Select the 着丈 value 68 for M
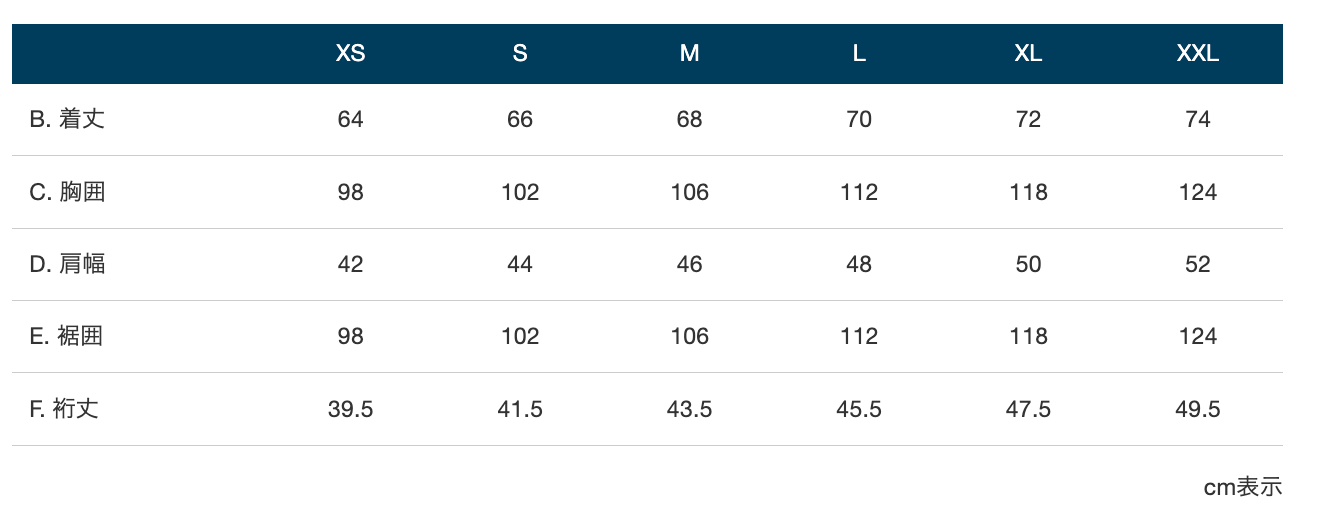This screenshot has height=526, width=1320. (x=689, y=120)
